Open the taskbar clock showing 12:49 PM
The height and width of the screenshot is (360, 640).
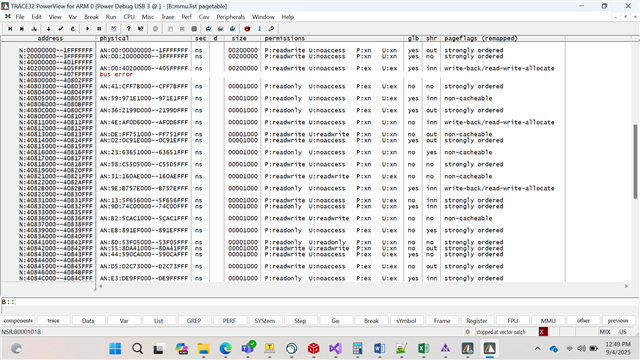[618, 348]
